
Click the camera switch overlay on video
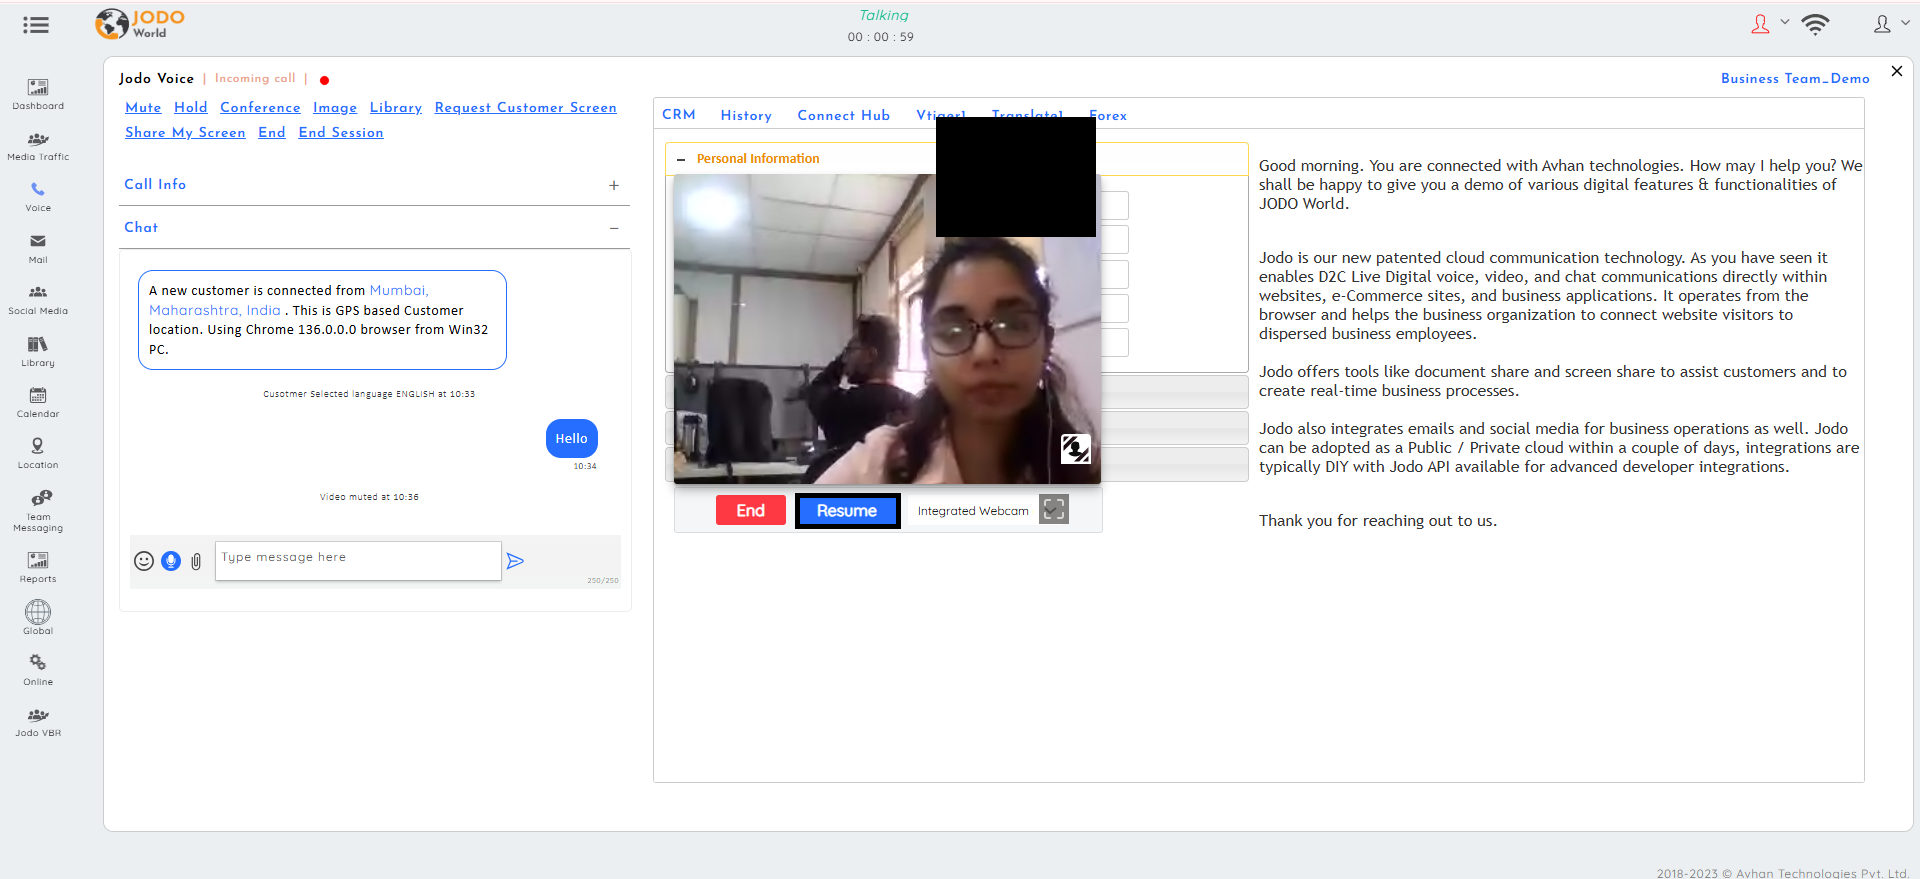[x=1075, y=449]
